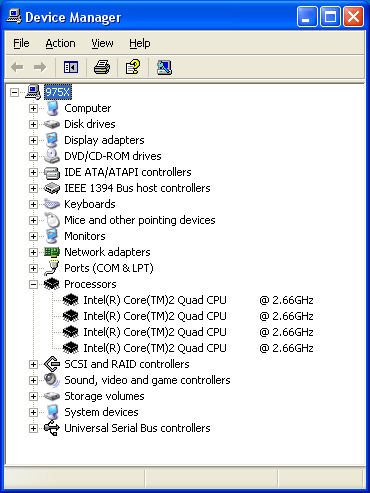Expand the Universal Serial Bus controllers node
Screen dimensions: 370x493
coord(33,428)
